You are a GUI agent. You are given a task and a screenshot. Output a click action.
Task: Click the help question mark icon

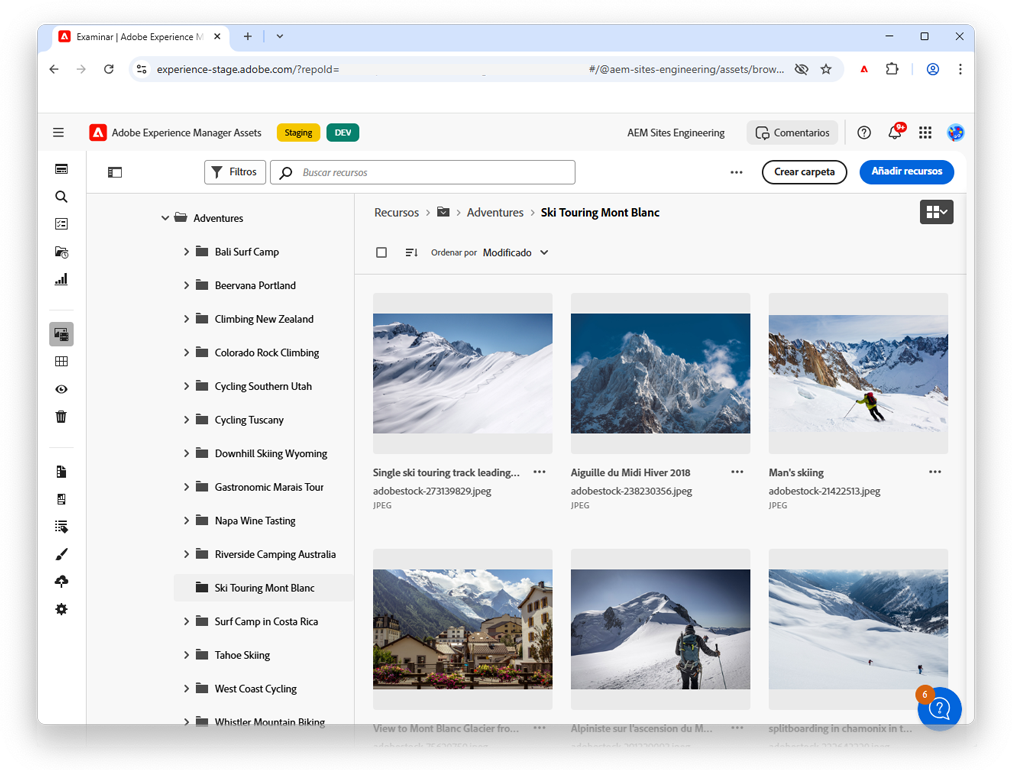click(x=864, y=133)
